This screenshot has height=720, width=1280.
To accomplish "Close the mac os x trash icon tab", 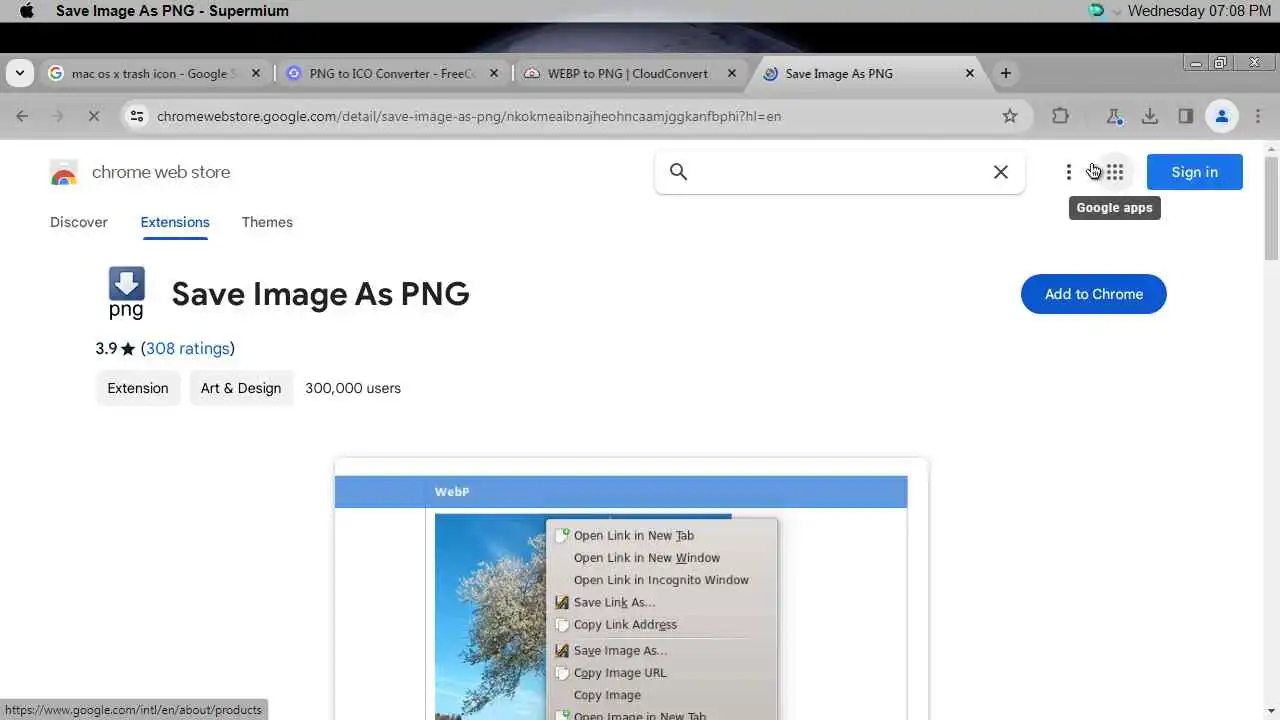I will click(x=256, y=73).
